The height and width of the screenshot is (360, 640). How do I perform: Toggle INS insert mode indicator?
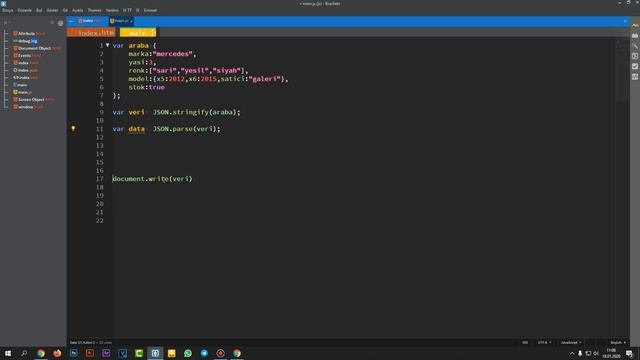525,342
